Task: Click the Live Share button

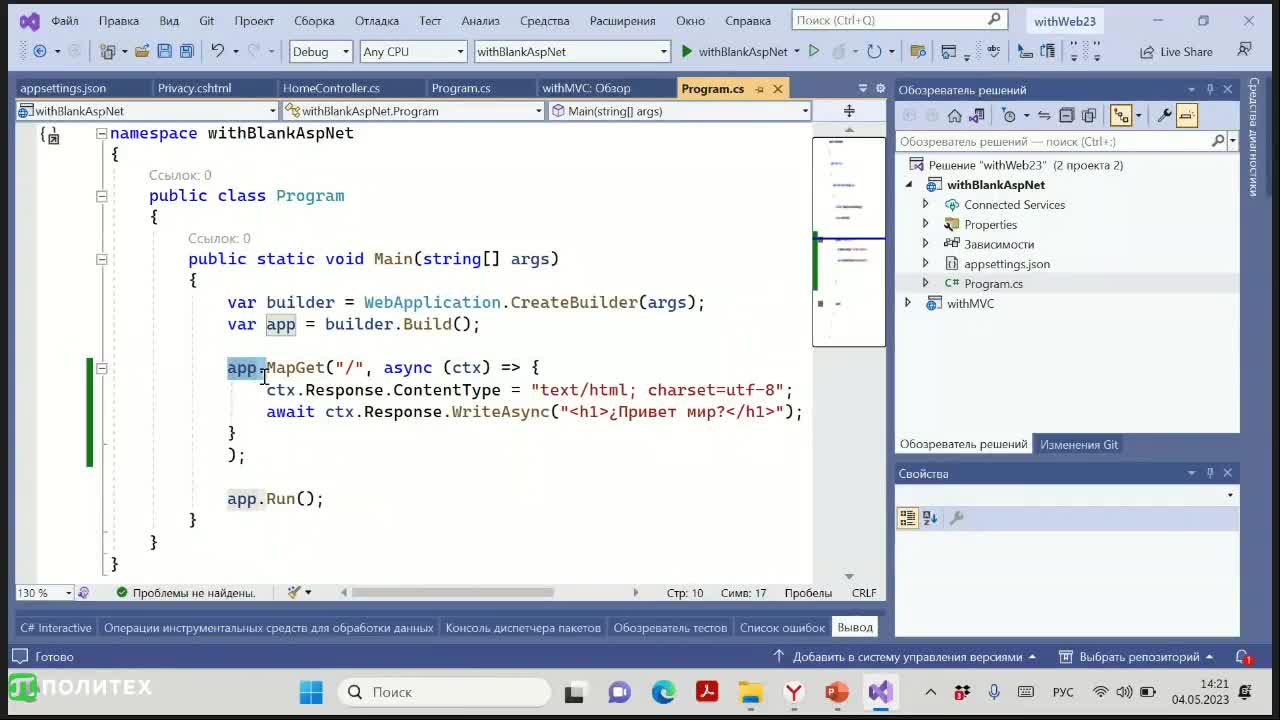Action: [1177, 51]
